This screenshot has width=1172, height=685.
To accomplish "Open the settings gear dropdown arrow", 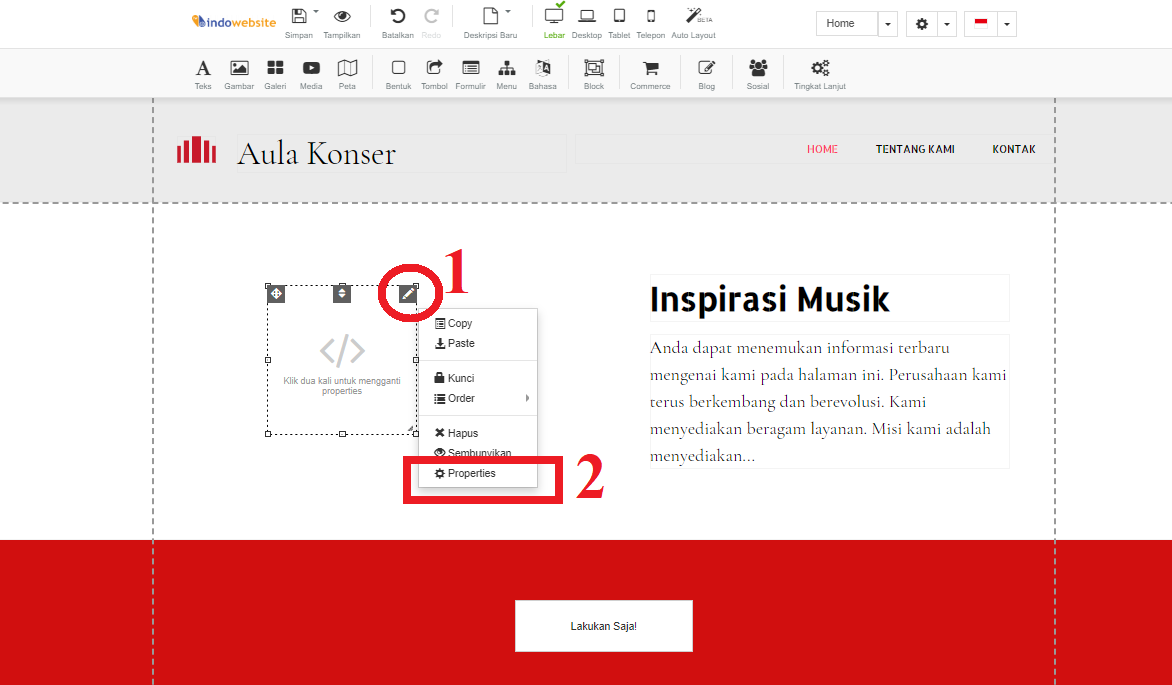I will coord(946,23).
